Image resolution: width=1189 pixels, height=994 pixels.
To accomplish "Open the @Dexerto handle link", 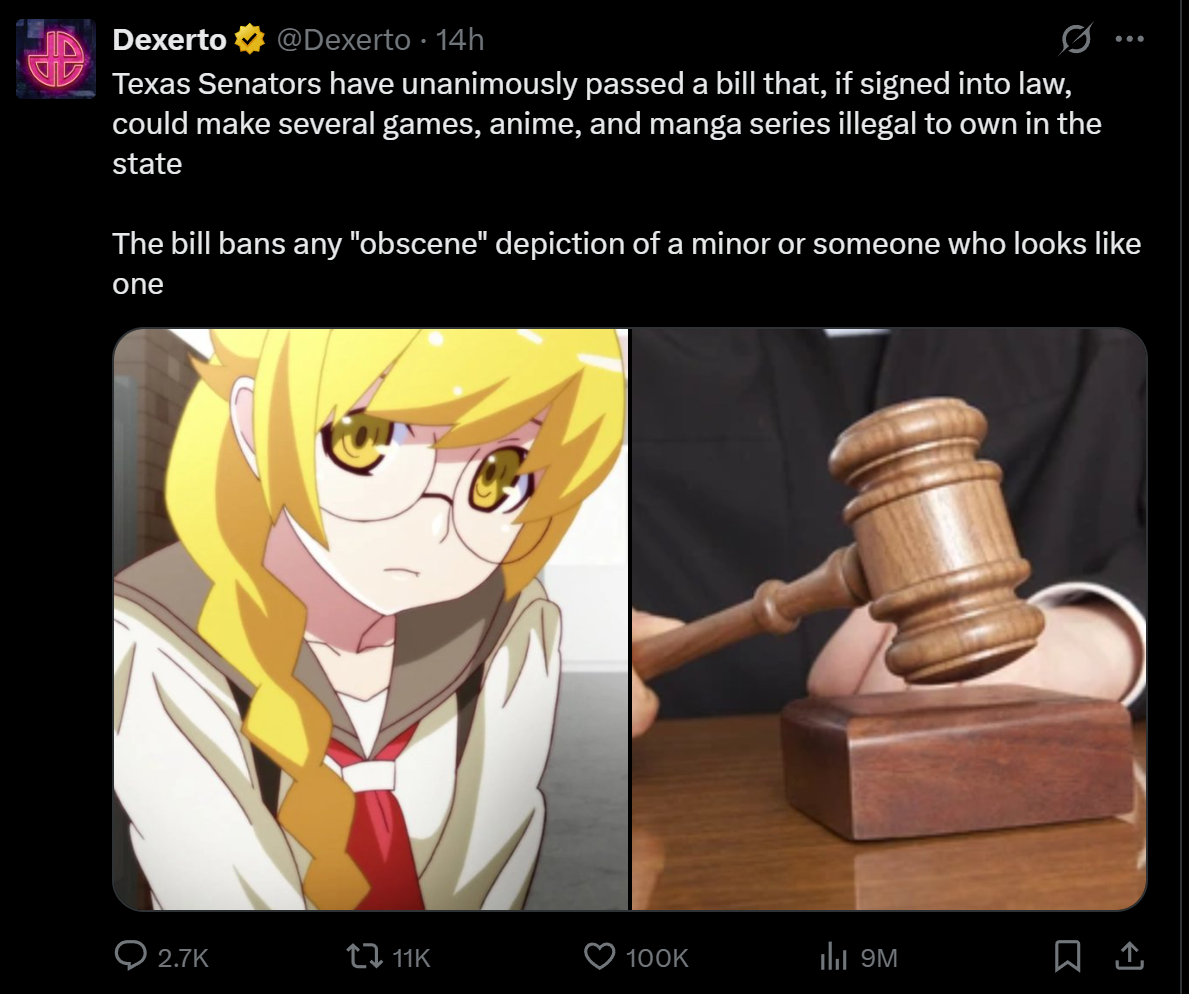I will (x=344, y=39).
